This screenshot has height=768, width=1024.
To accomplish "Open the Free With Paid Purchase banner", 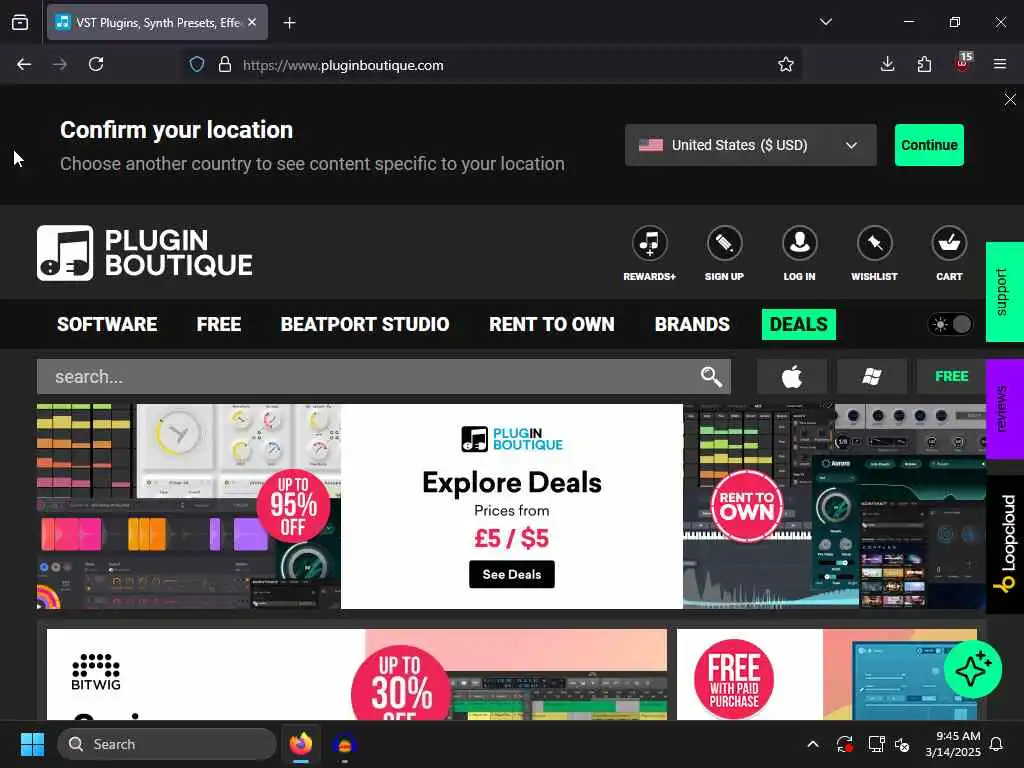I will (827, 675).
